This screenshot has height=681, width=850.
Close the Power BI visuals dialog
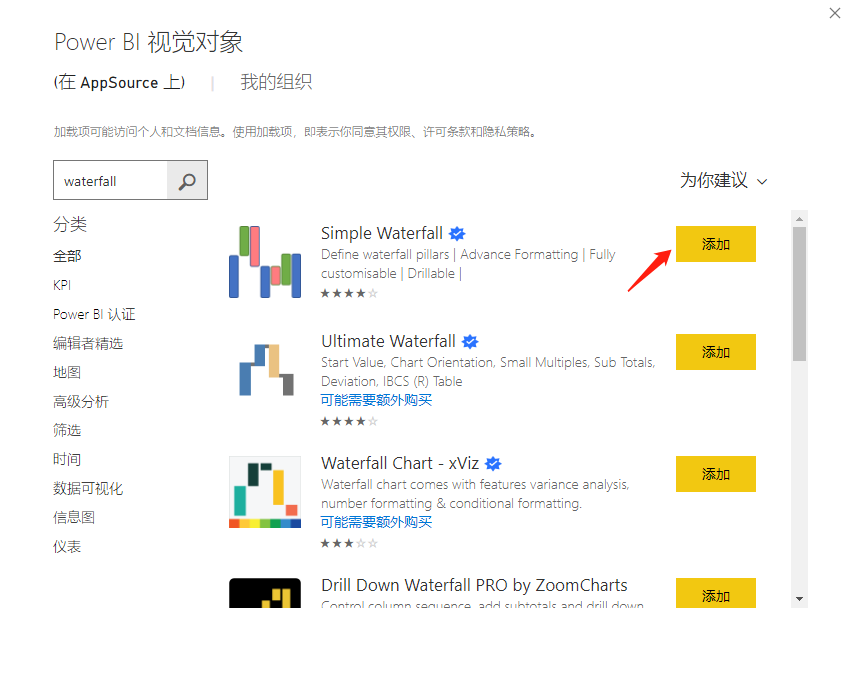click(x=835, y=13)
